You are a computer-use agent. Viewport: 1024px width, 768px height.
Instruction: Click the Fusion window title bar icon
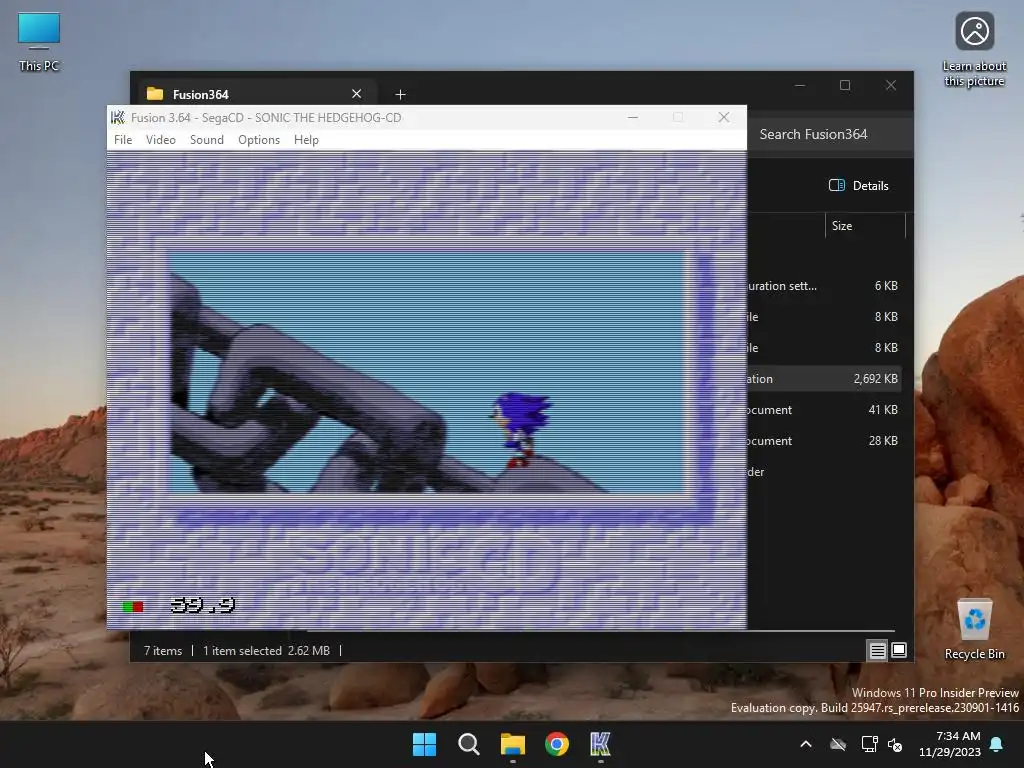pyautogui.click(x=118, y=118)
